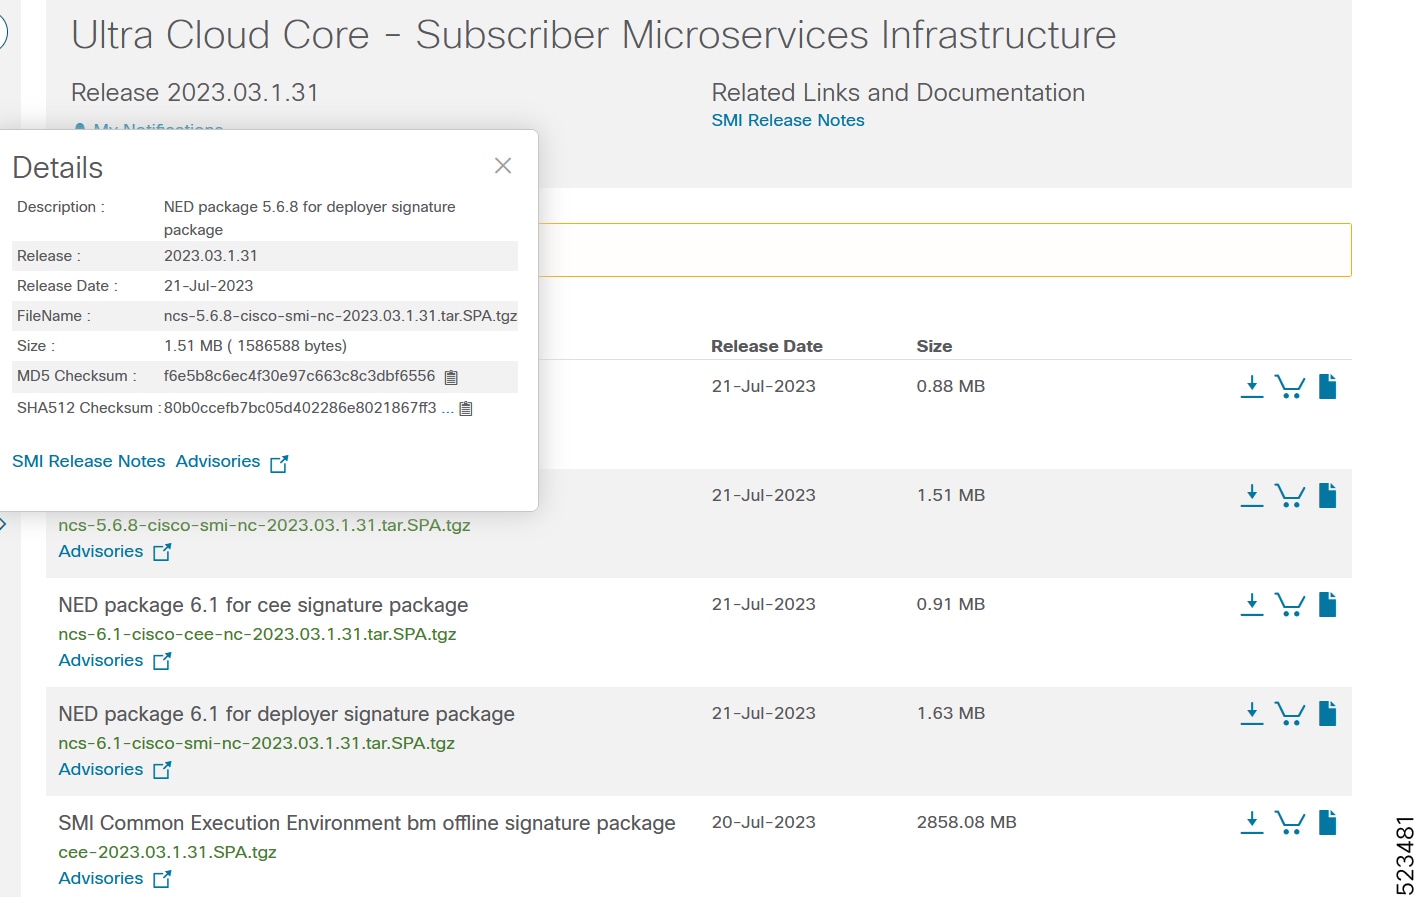Expand the left sidebar panel chevron

[x=3, y=523]
